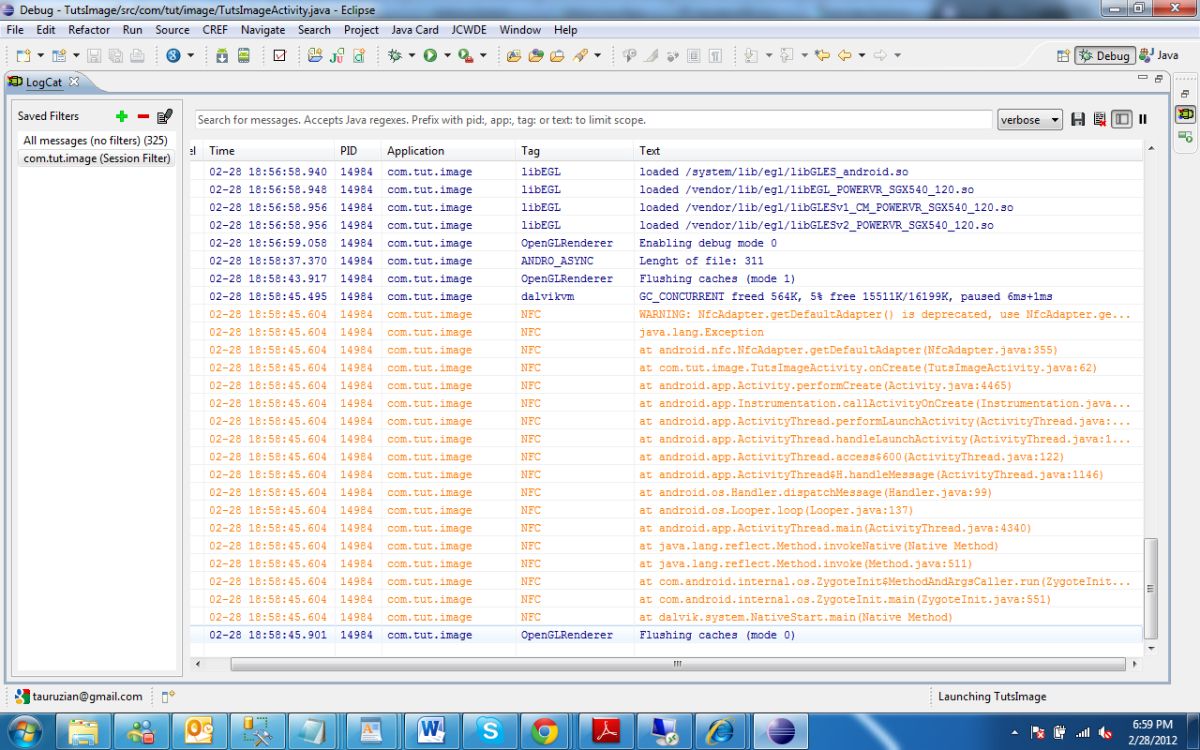Open the Window menu

click(x=520, y=30)
